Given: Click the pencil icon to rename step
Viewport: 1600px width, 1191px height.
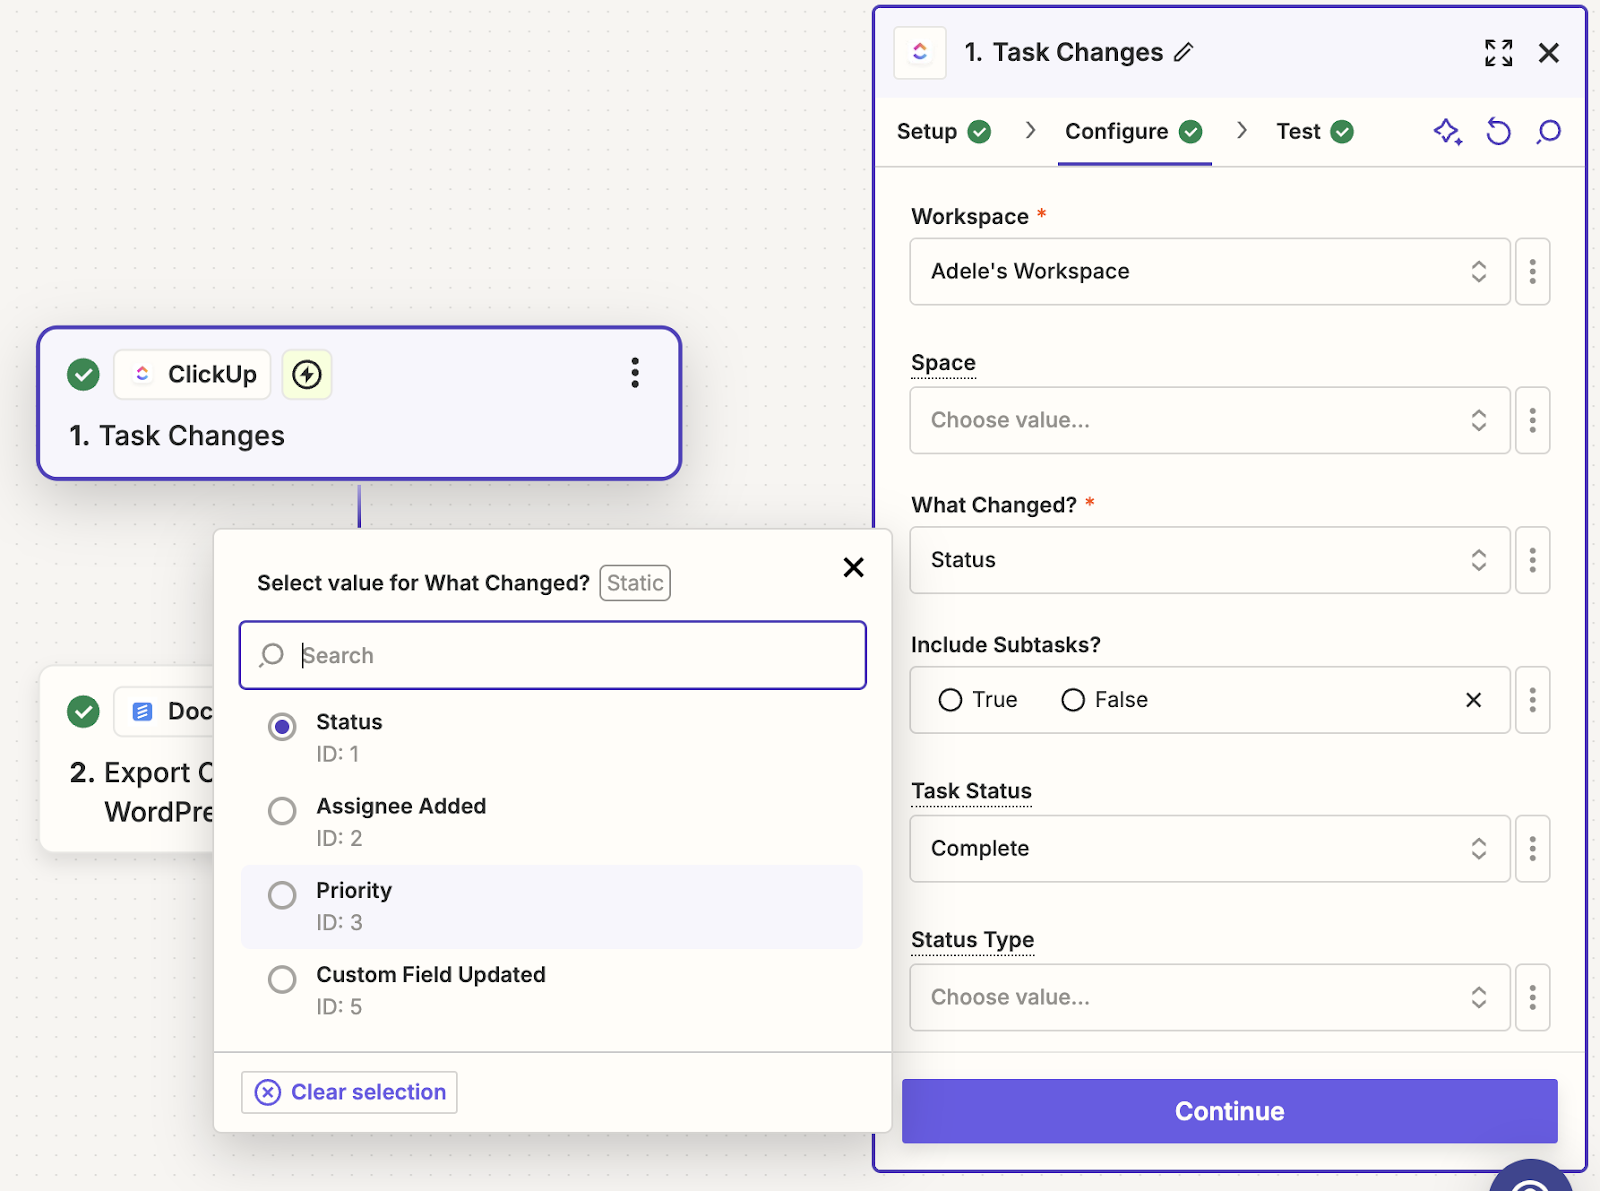Looking at the screenshot, I should click(1184, 53).
